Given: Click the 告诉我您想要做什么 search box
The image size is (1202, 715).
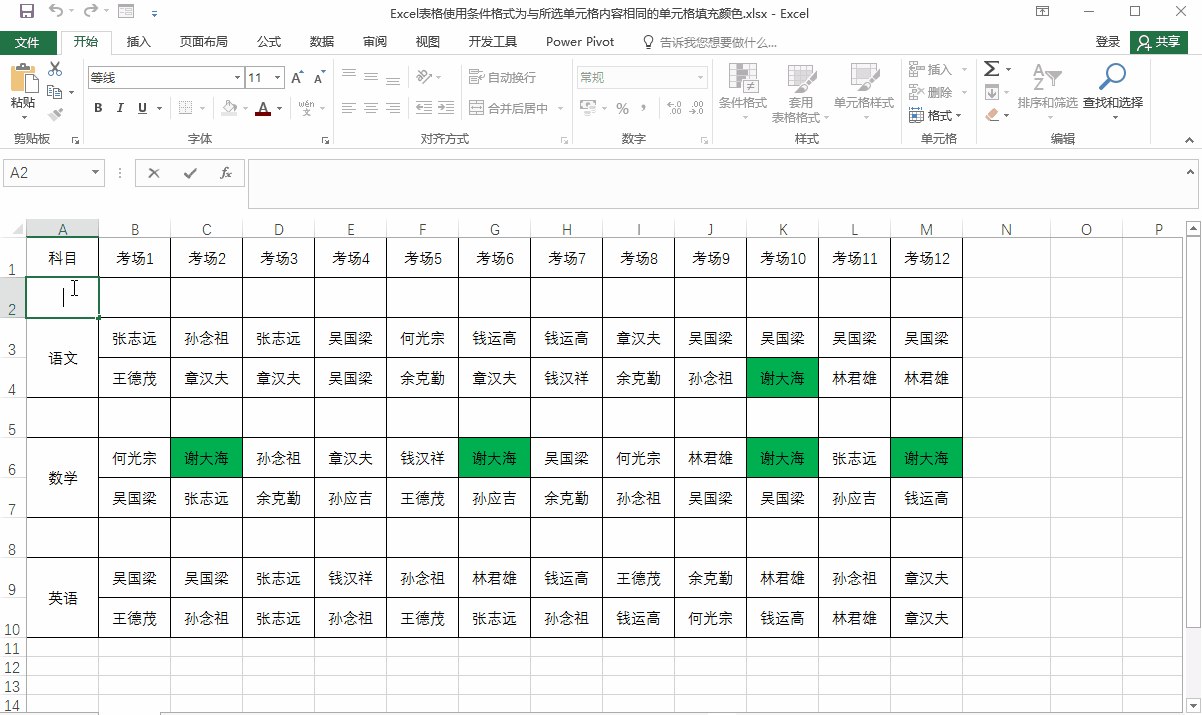Looking at the screenshot, I should tap(710, 42).
